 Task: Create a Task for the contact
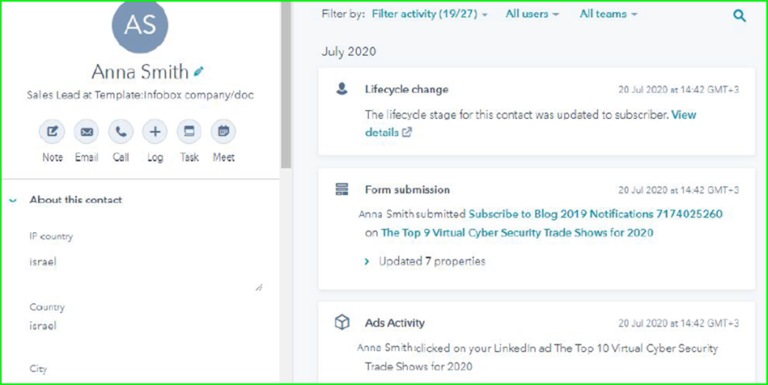point(189,132)
